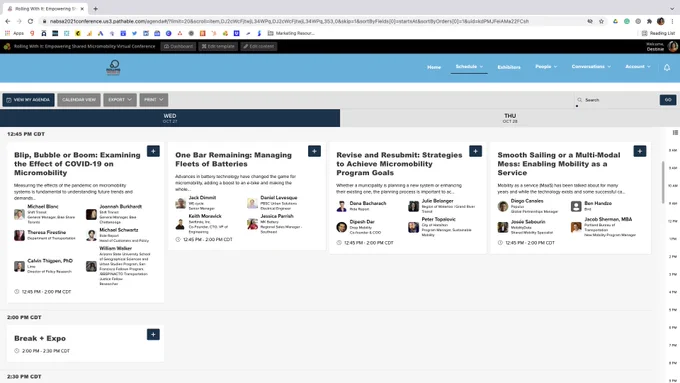
Task: Click the agenda Search field
Action: pyautogui.click(x=617, y=100)
